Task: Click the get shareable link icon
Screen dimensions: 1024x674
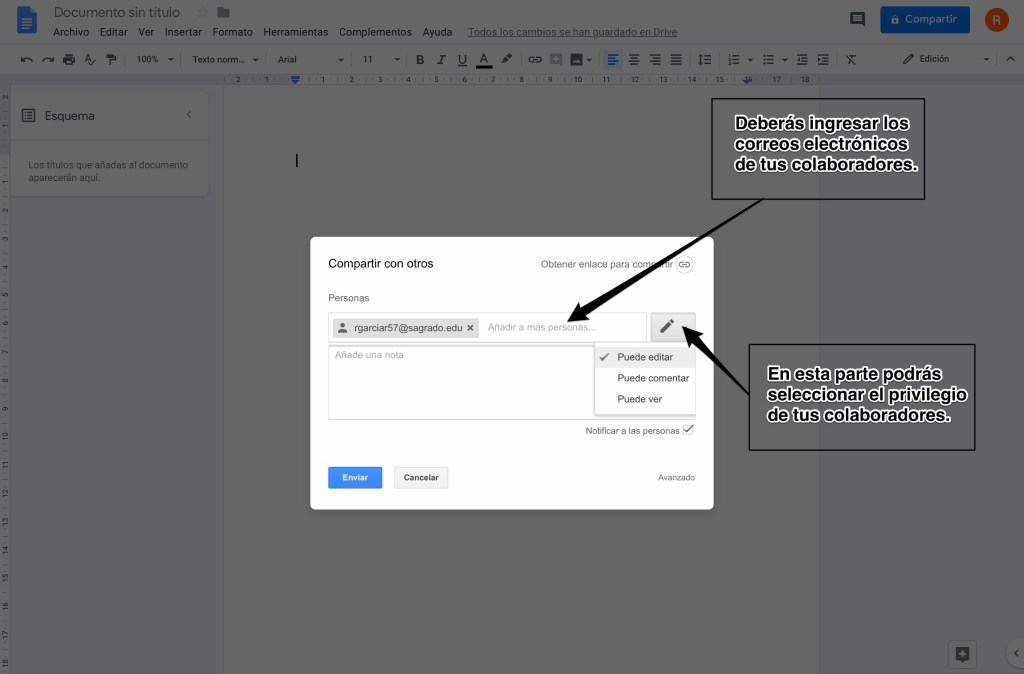Action: click(684, 264)
